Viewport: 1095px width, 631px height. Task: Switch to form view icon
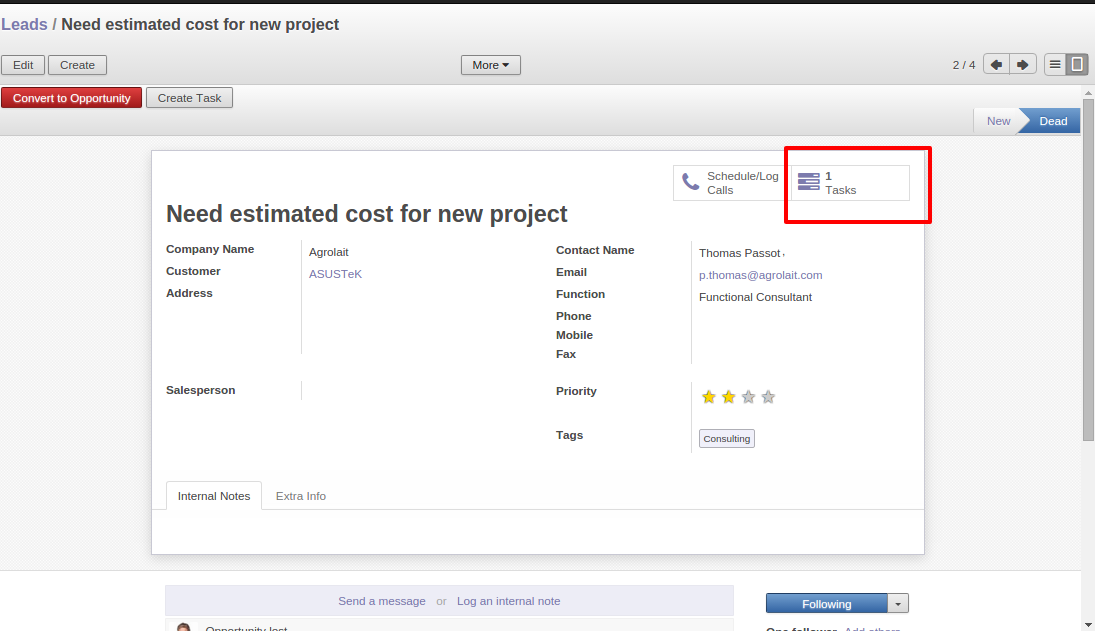tap(1078, 65)
